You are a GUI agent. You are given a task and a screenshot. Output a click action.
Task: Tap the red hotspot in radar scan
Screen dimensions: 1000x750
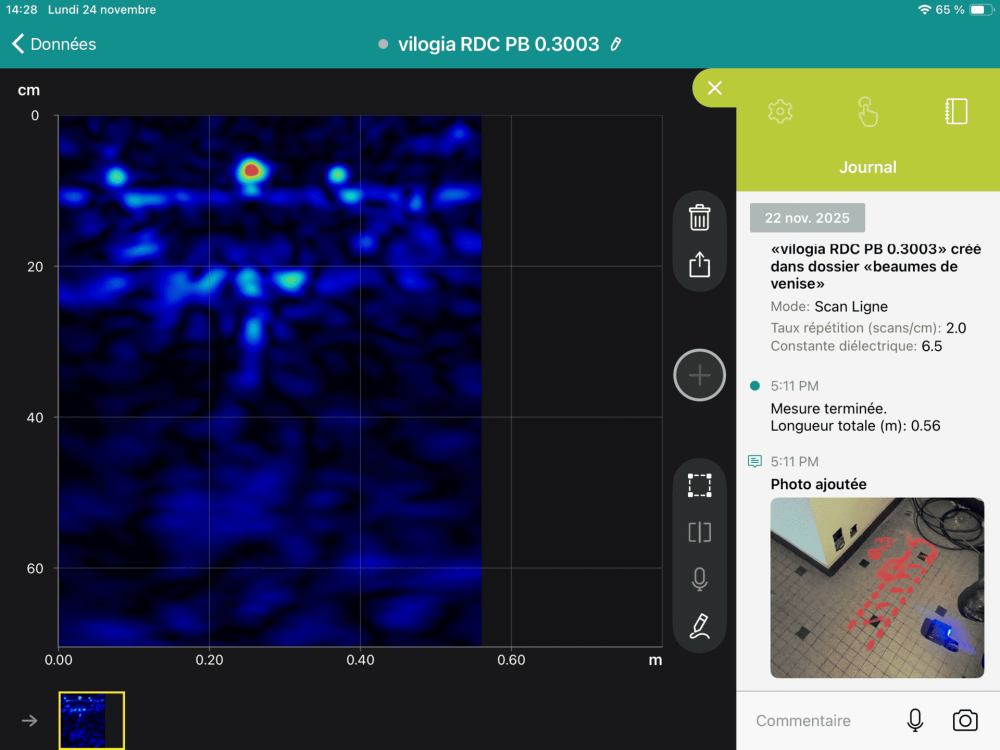251,171
